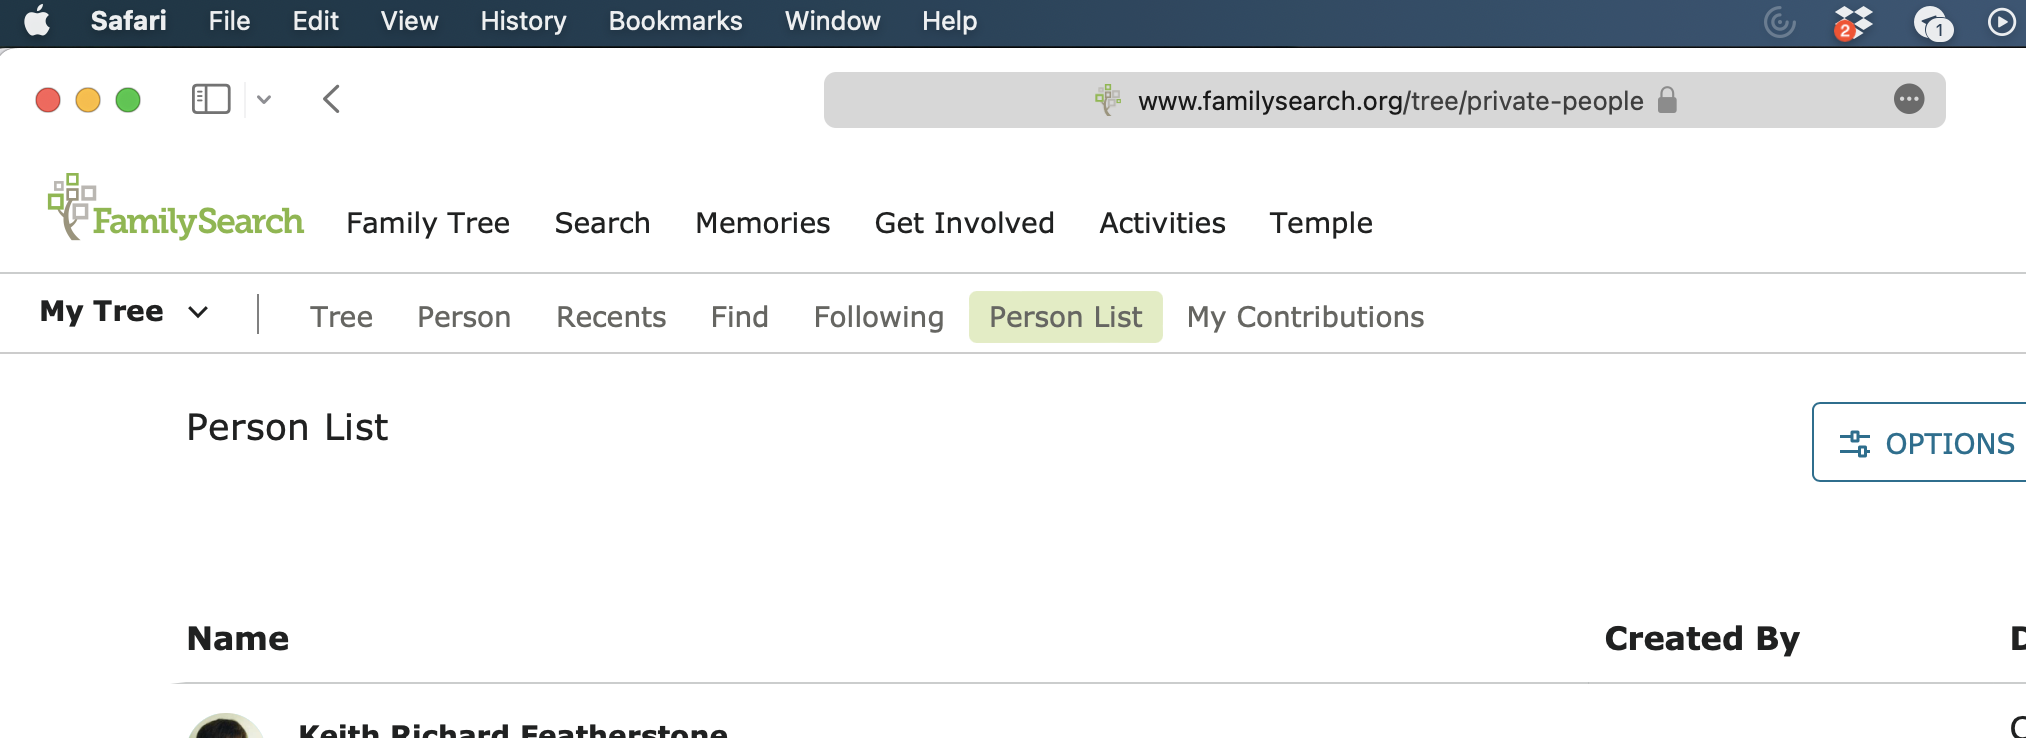This screenshot has height=738, width=2026.
Task: Open the Bookmarks menu
Action: click(675, 21)
